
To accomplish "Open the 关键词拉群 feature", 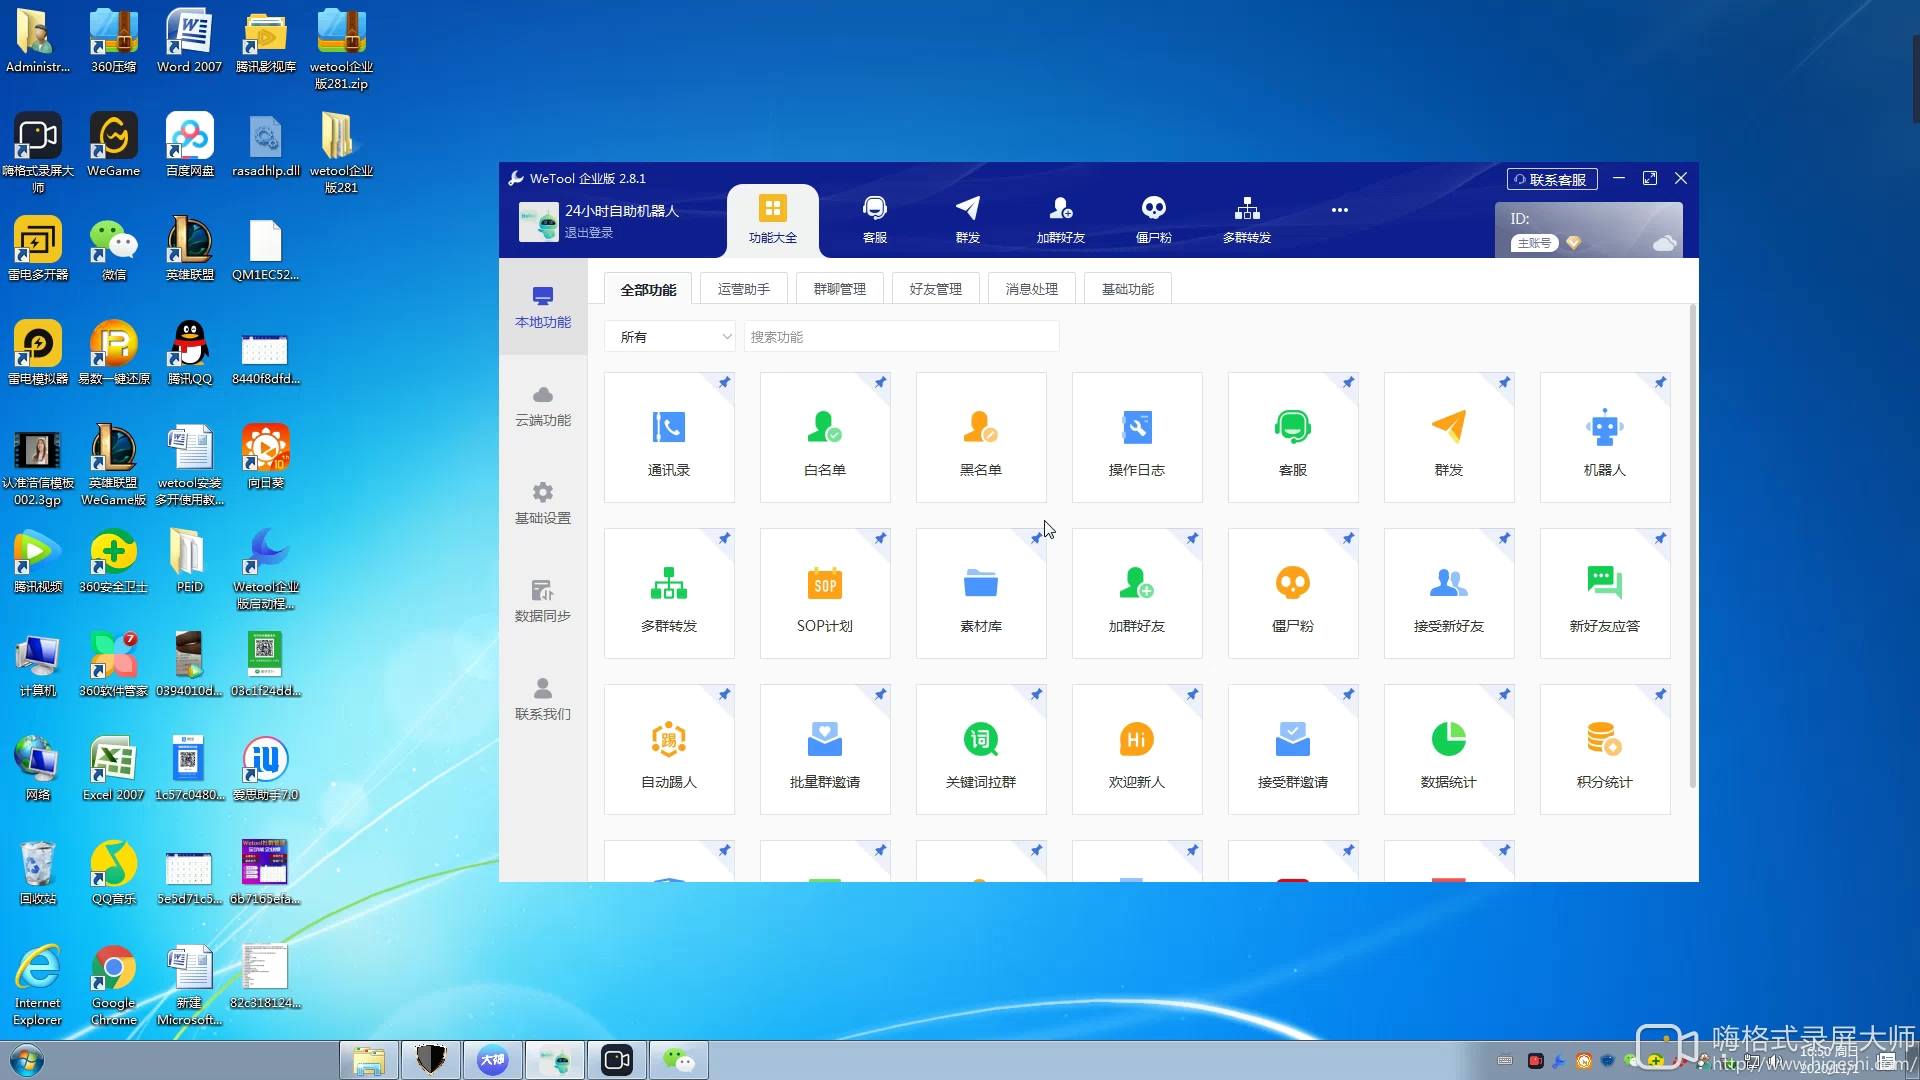I will click(x=981, y=749).
